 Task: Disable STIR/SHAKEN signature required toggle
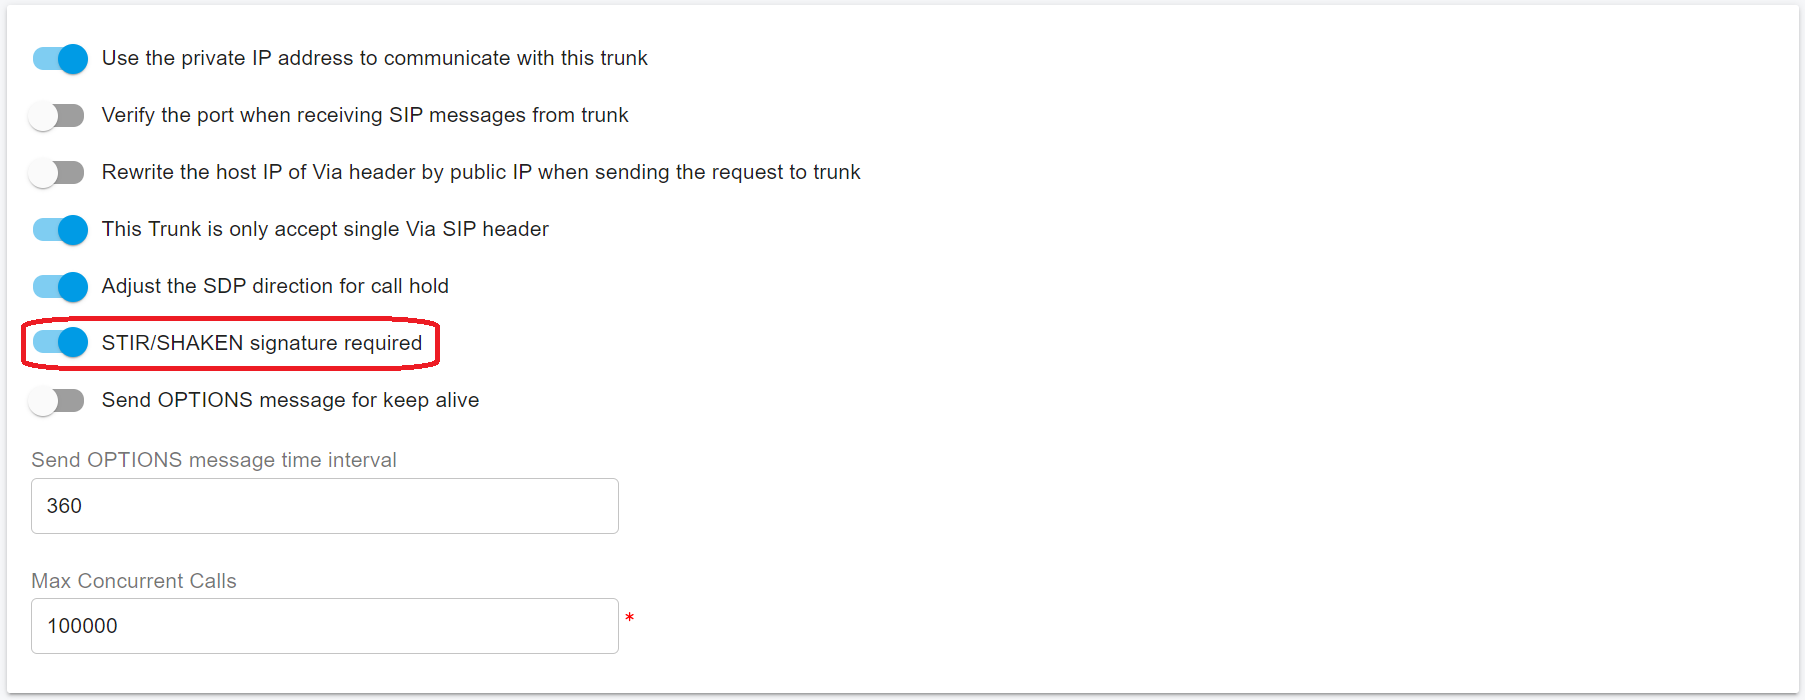click(x=60, y=343)
